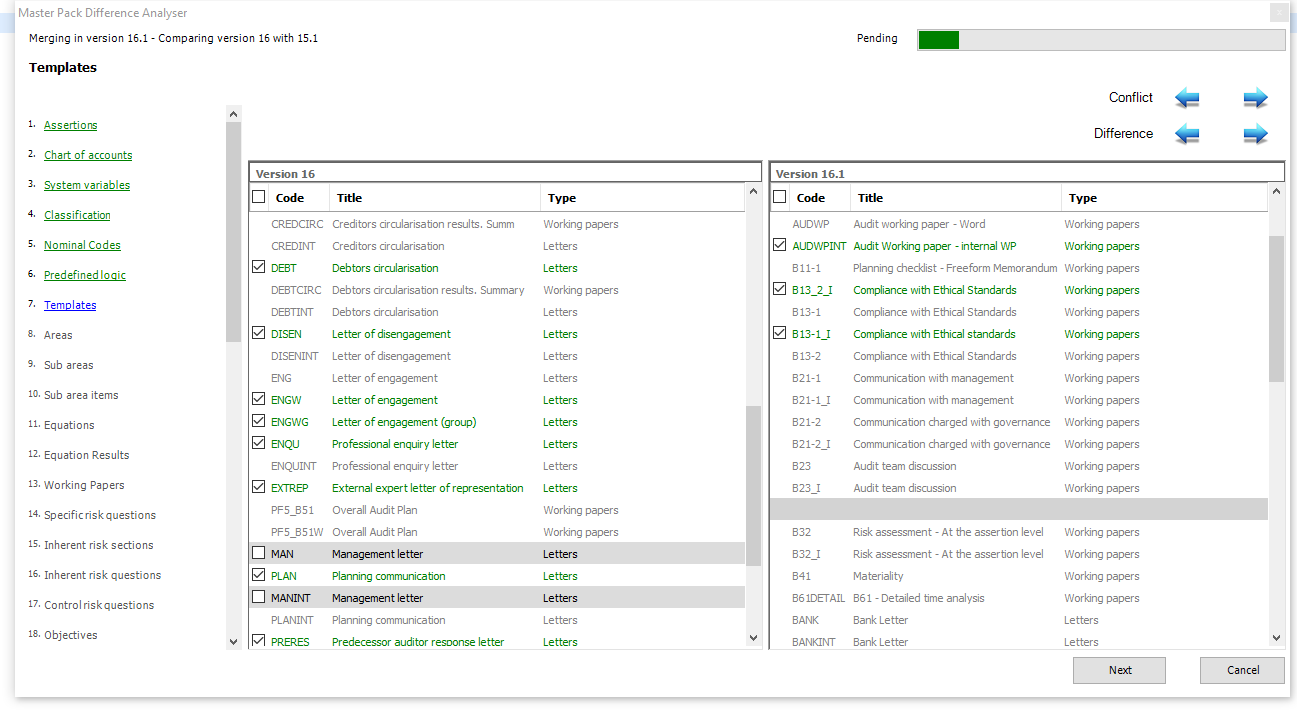
Task: Click the previous Conflict navigation arrow
Action: [1187, 97]
